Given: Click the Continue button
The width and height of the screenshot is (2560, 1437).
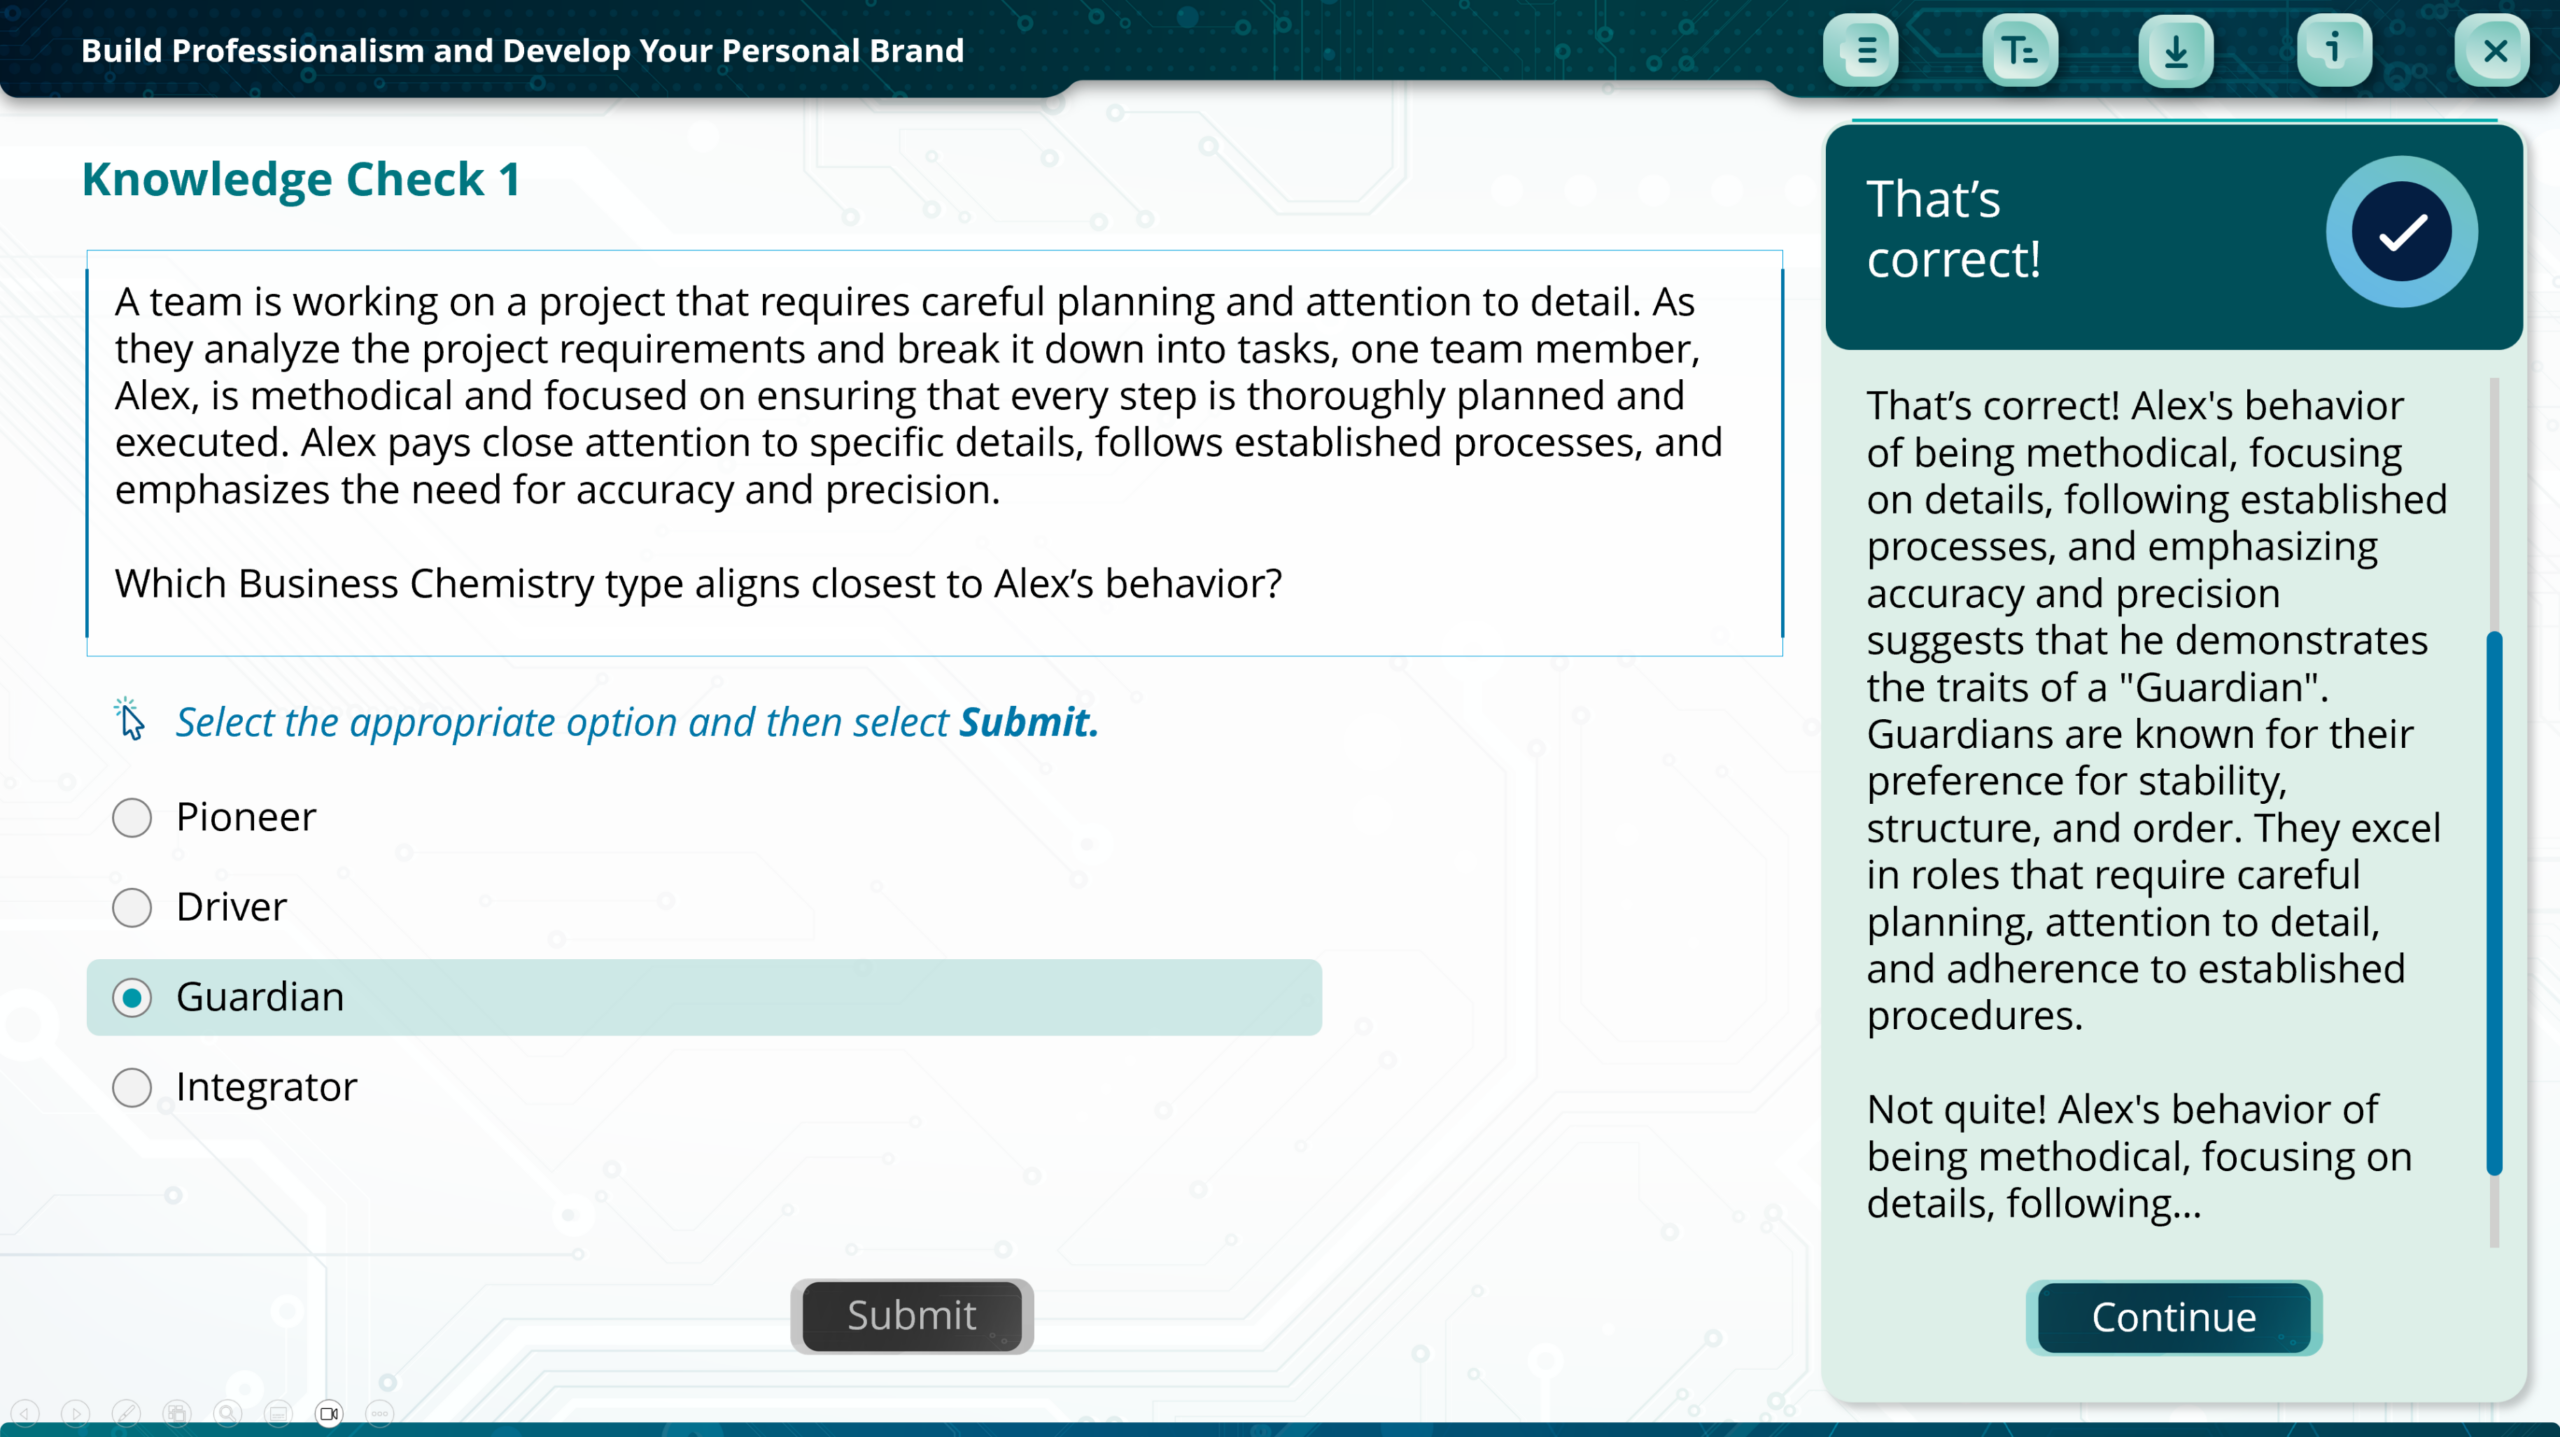Looking at the screenshot, I should pyautogui.click(x=2174, y=1318).
